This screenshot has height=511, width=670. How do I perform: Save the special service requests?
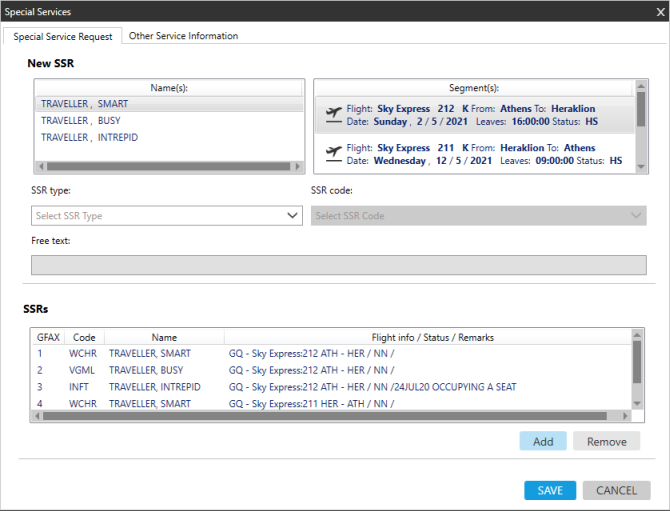point(550,490)
